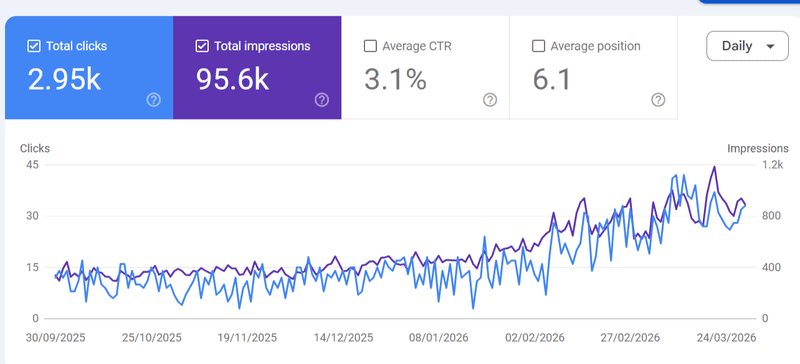Viewport: 800px width, 364px height.
Task: Click the Impressions axis label
Action: [758, 149]
